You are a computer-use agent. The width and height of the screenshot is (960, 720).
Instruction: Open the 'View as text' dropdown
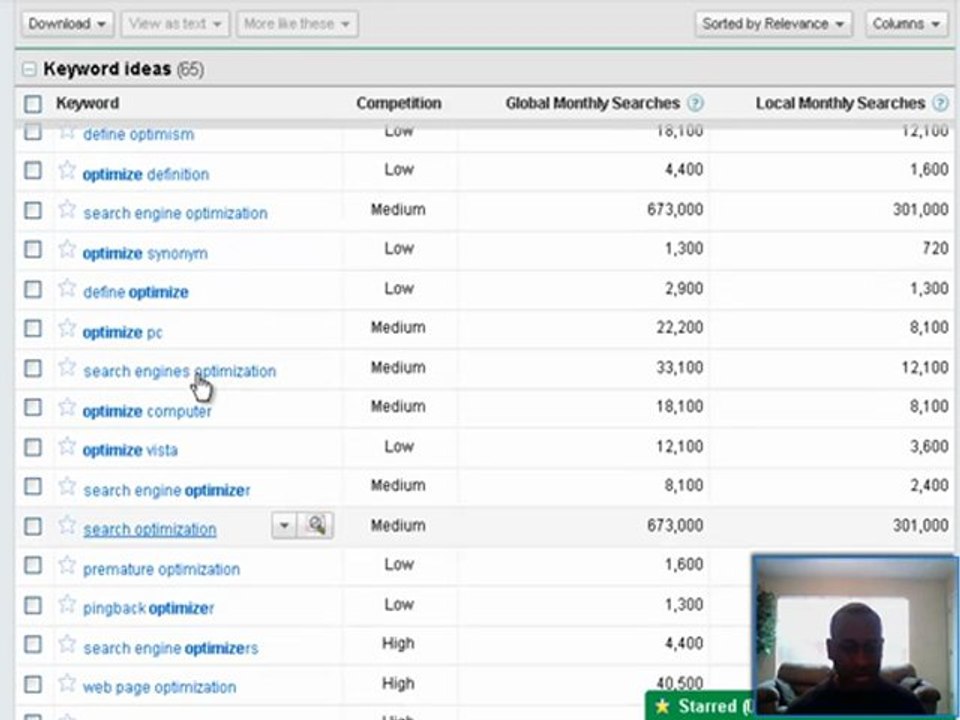[175, 24]
